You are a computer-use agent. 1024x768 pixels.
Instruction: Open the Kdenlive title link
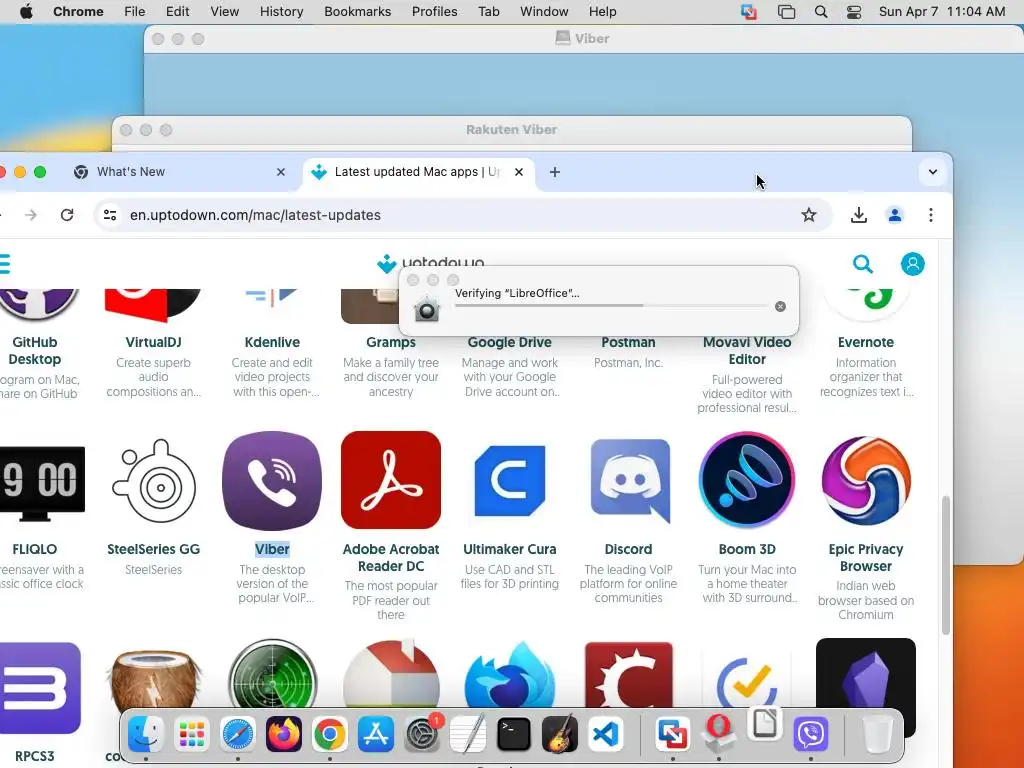(272, 342)
